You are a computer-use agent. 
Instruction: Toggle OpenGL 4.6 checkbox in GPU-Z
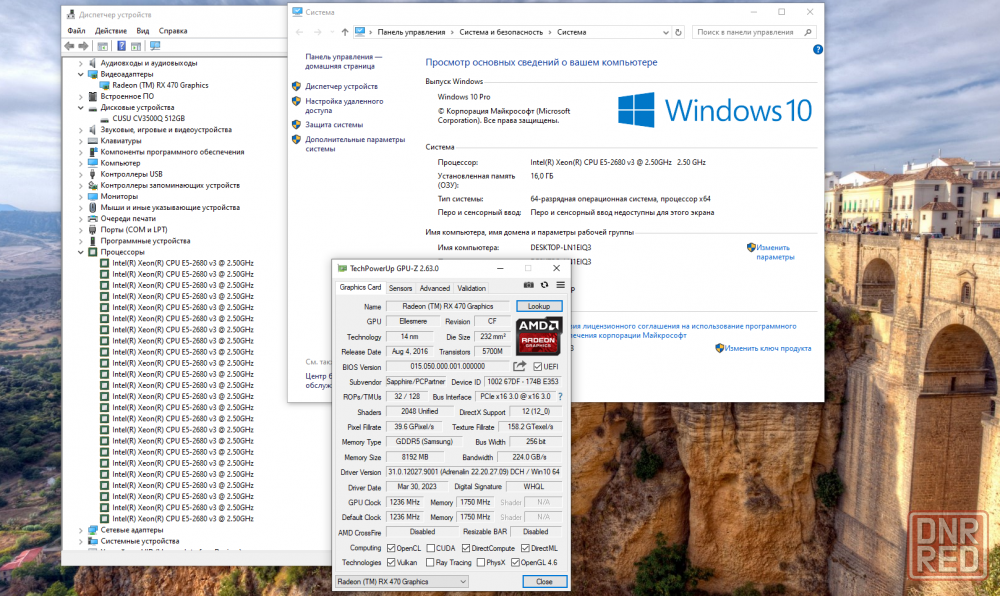pyautogui.click(x=515, y=562)
